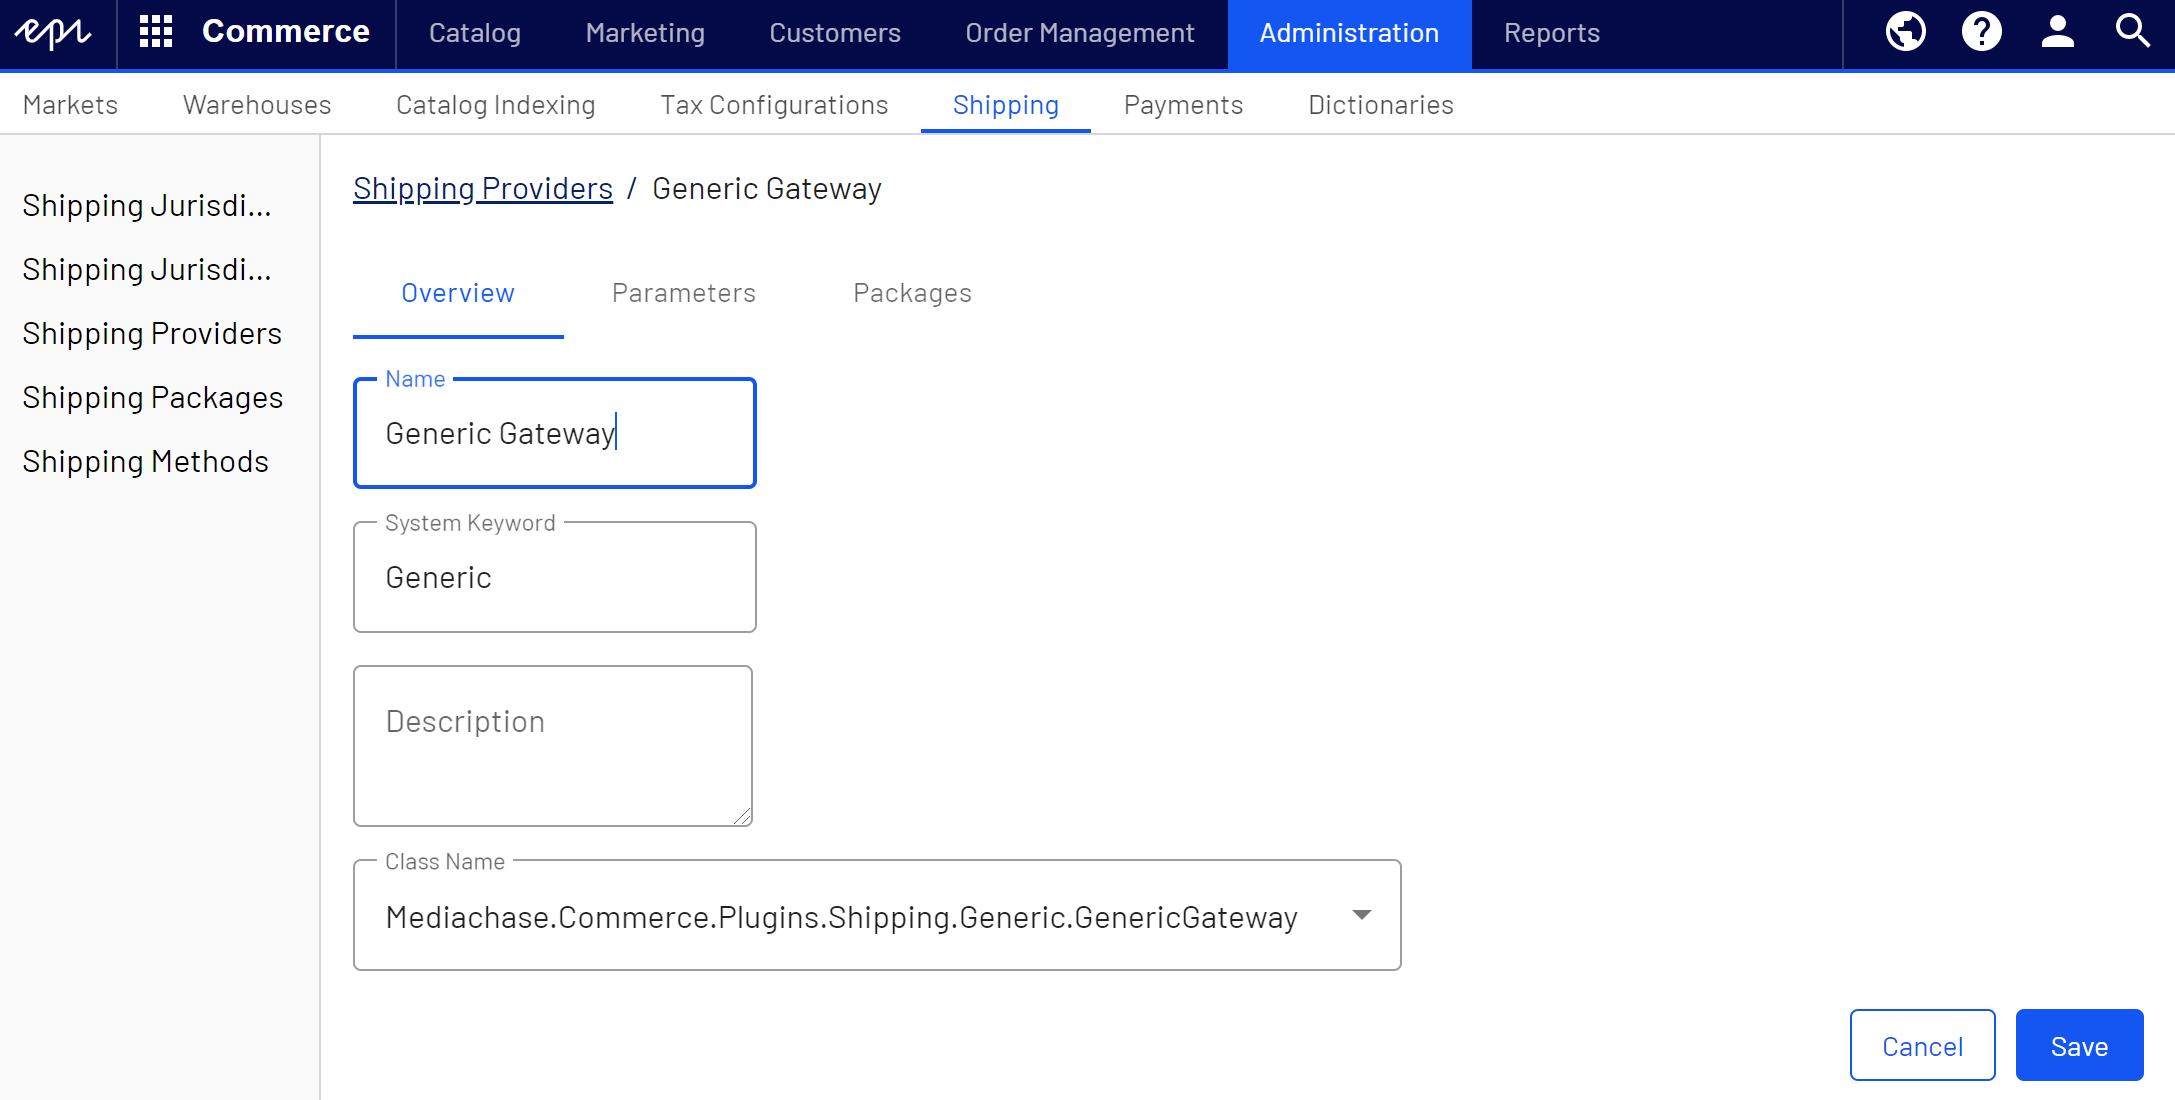Open Class Name GenericGateway combo box
The image size is (2175, 1100).
(x=840, y=917)
